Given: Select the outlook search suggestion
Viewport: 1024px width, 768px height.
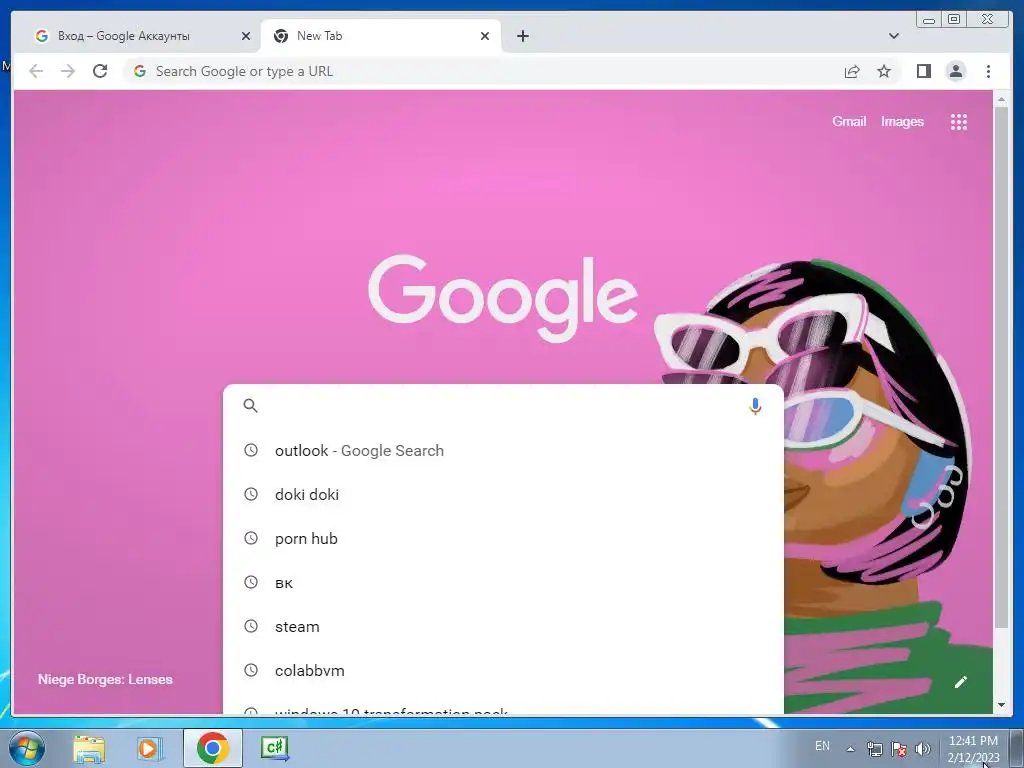Looking at the screenshot, I should tap(503, 451).
